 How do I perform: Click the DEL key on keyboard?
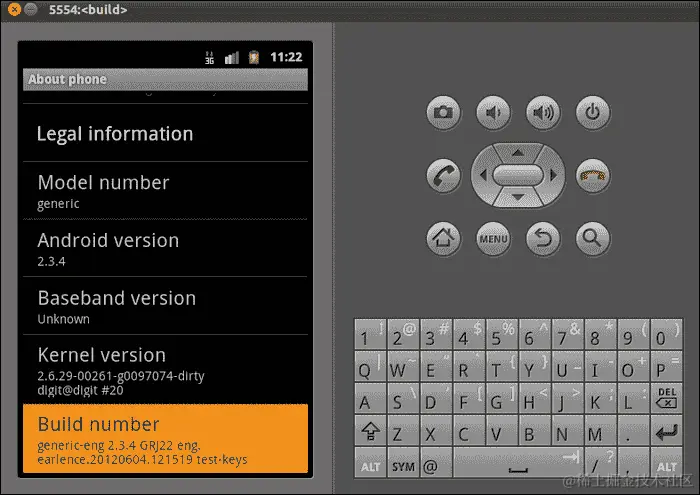[x=667, y=399]
